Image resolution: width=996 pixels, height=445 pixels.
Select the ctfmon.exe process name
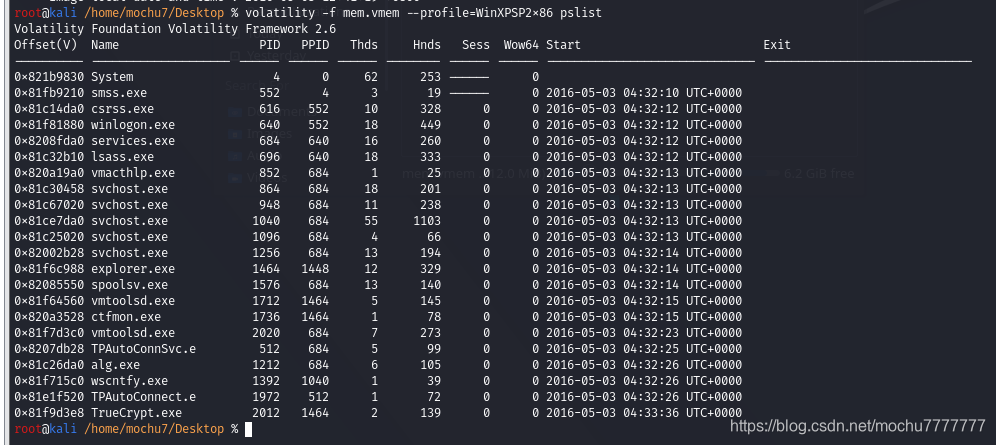tap(126, 317)
